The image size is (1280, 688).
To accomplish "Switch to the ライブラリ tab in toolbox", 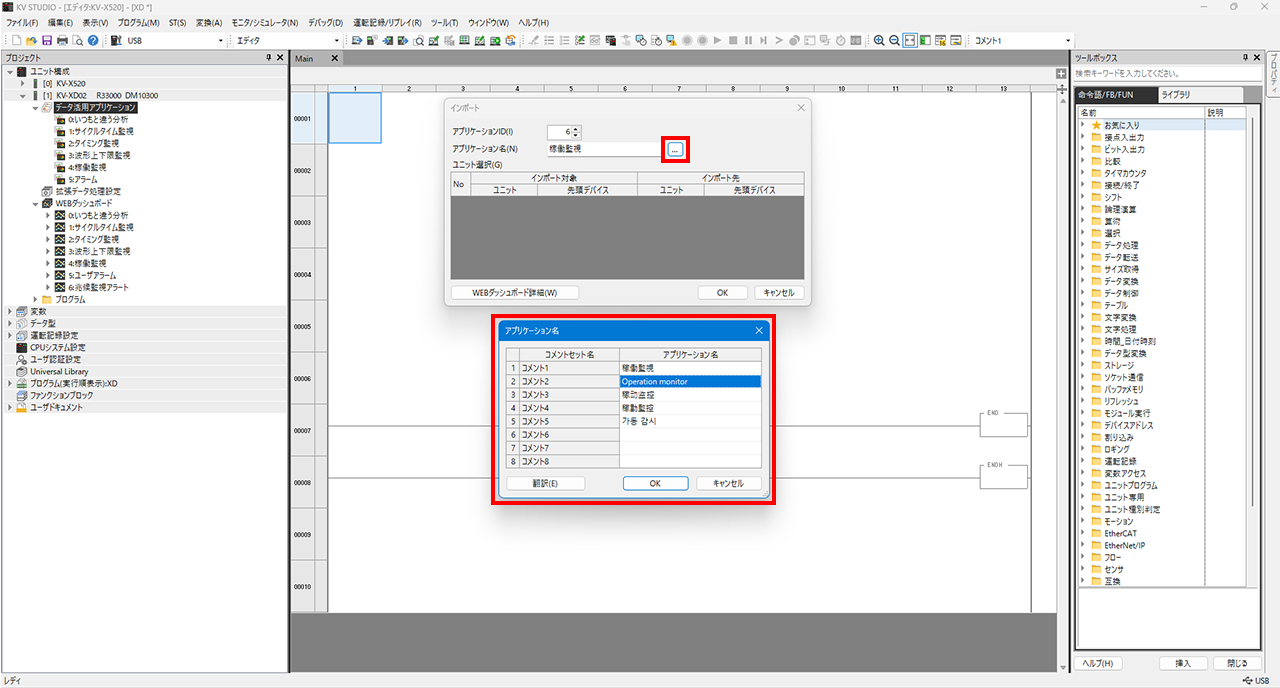I will coord(1175,95).
